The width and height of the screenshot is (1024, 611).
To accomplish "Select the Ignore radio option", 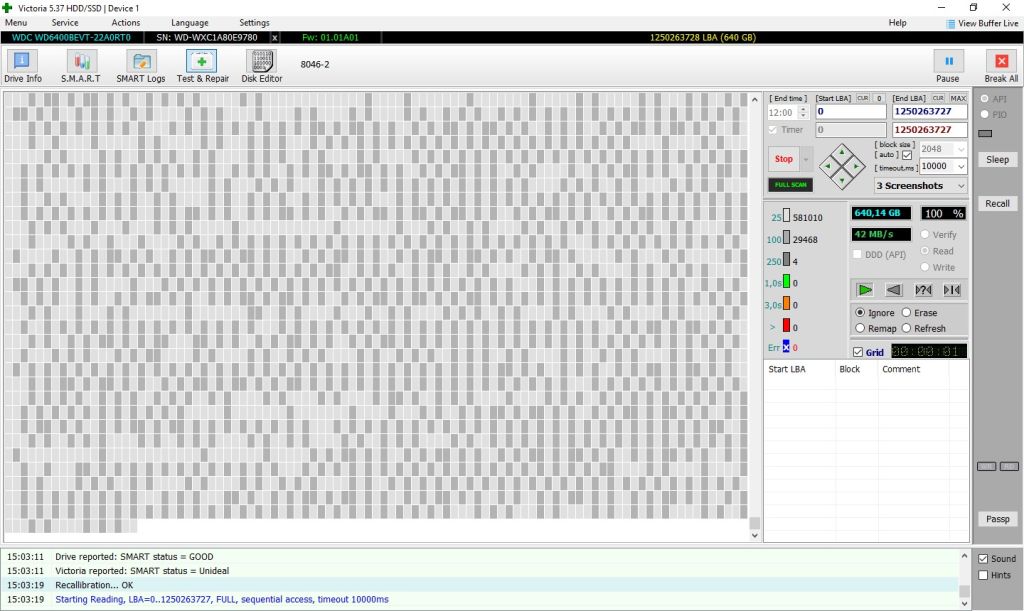I will (x=860, y=313).
